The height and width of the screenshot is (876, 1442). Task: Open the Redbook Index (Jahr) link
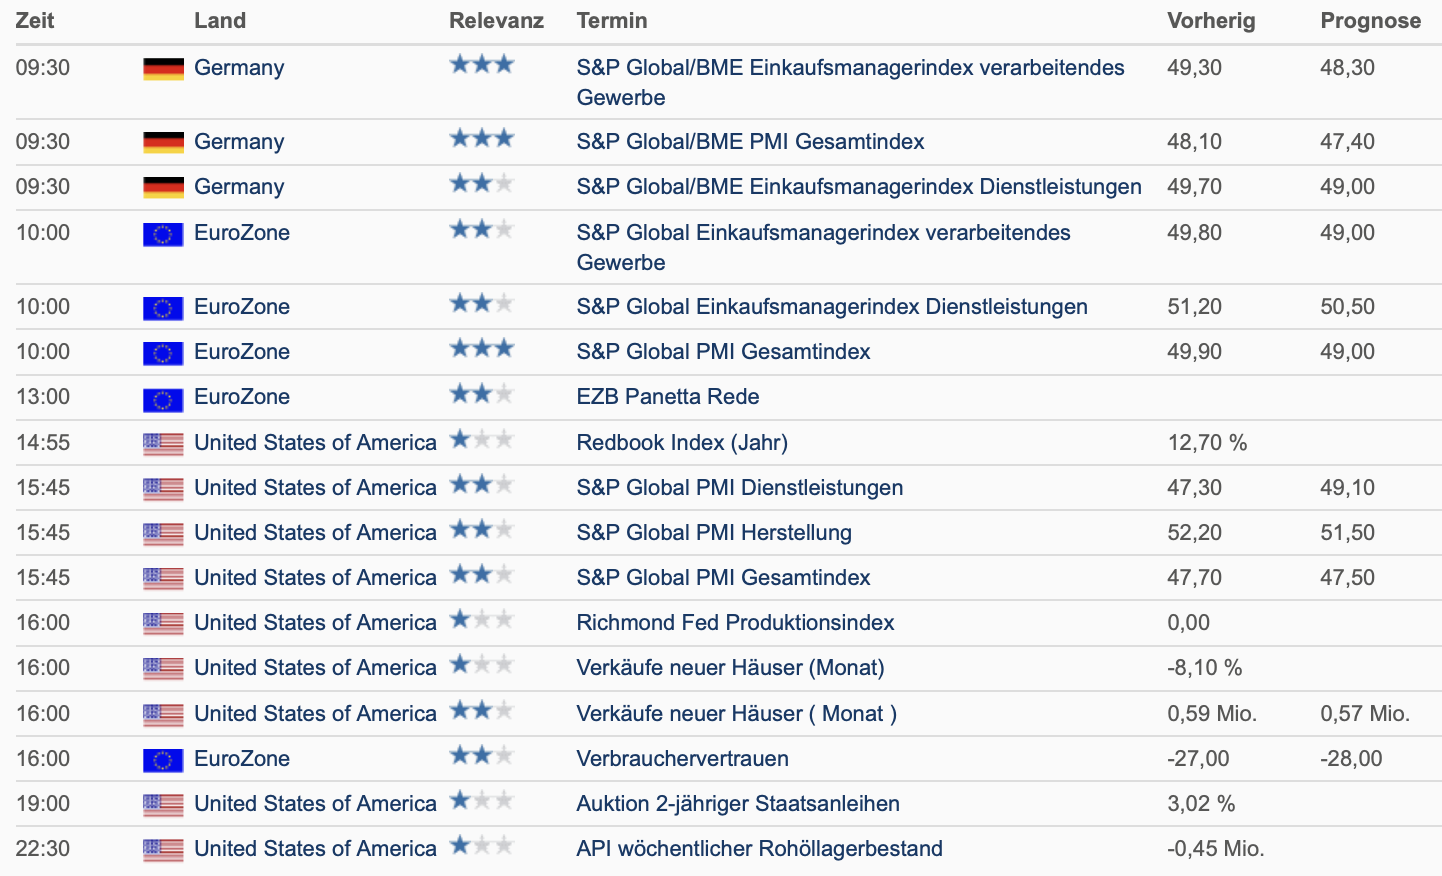click(682, 443)
